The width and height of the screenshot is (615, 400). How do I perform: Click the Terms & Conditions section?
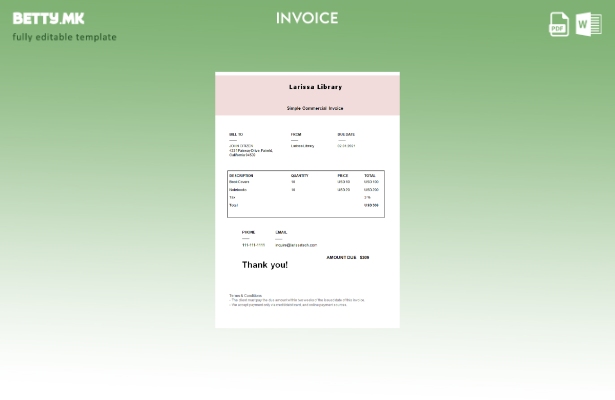coord(246,296)
